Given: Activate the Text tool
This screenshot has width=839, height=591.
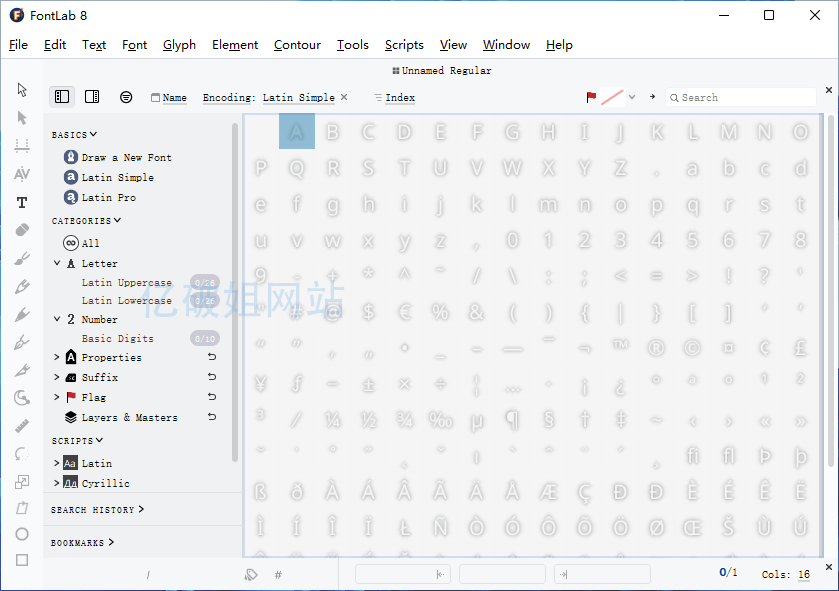Looking at the screenshot, I should click(21, 202).
